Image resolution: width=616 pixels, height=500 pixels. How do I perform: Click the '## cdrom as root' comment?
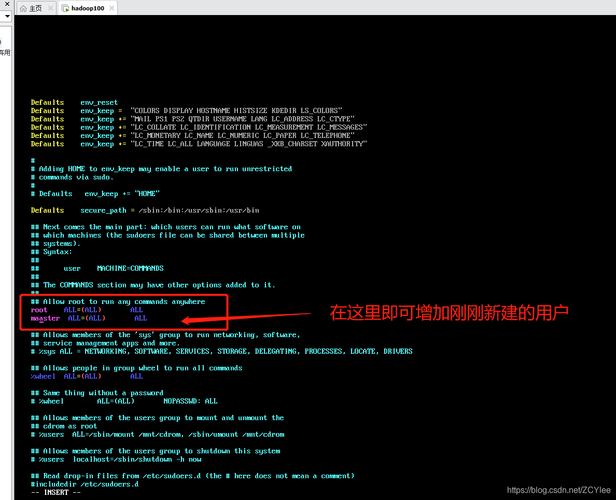(64, 426)
